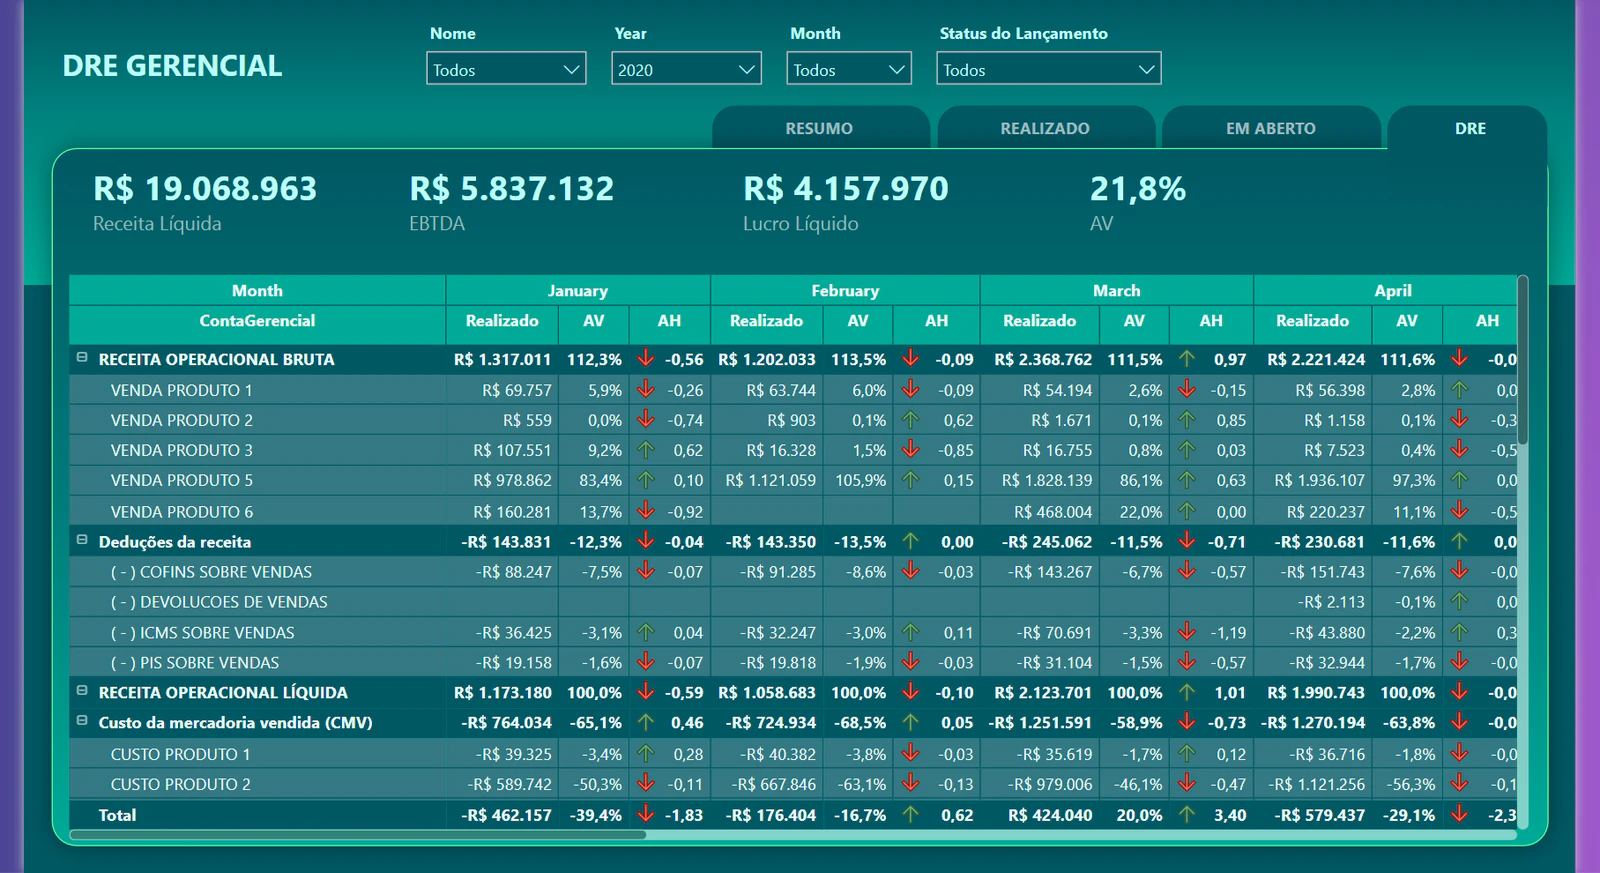
Task: Click the DRE GERENCIAL title
Action: tap(173, 66)
